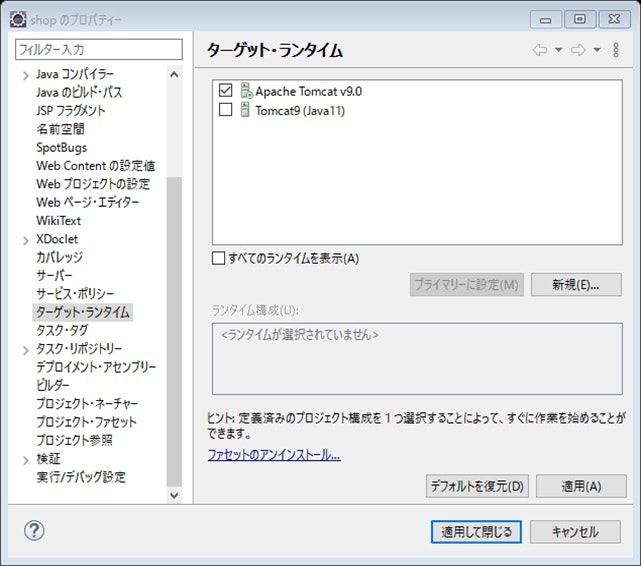Click the Tomcat9 (Java11) server icon

[x=245, y=110]
